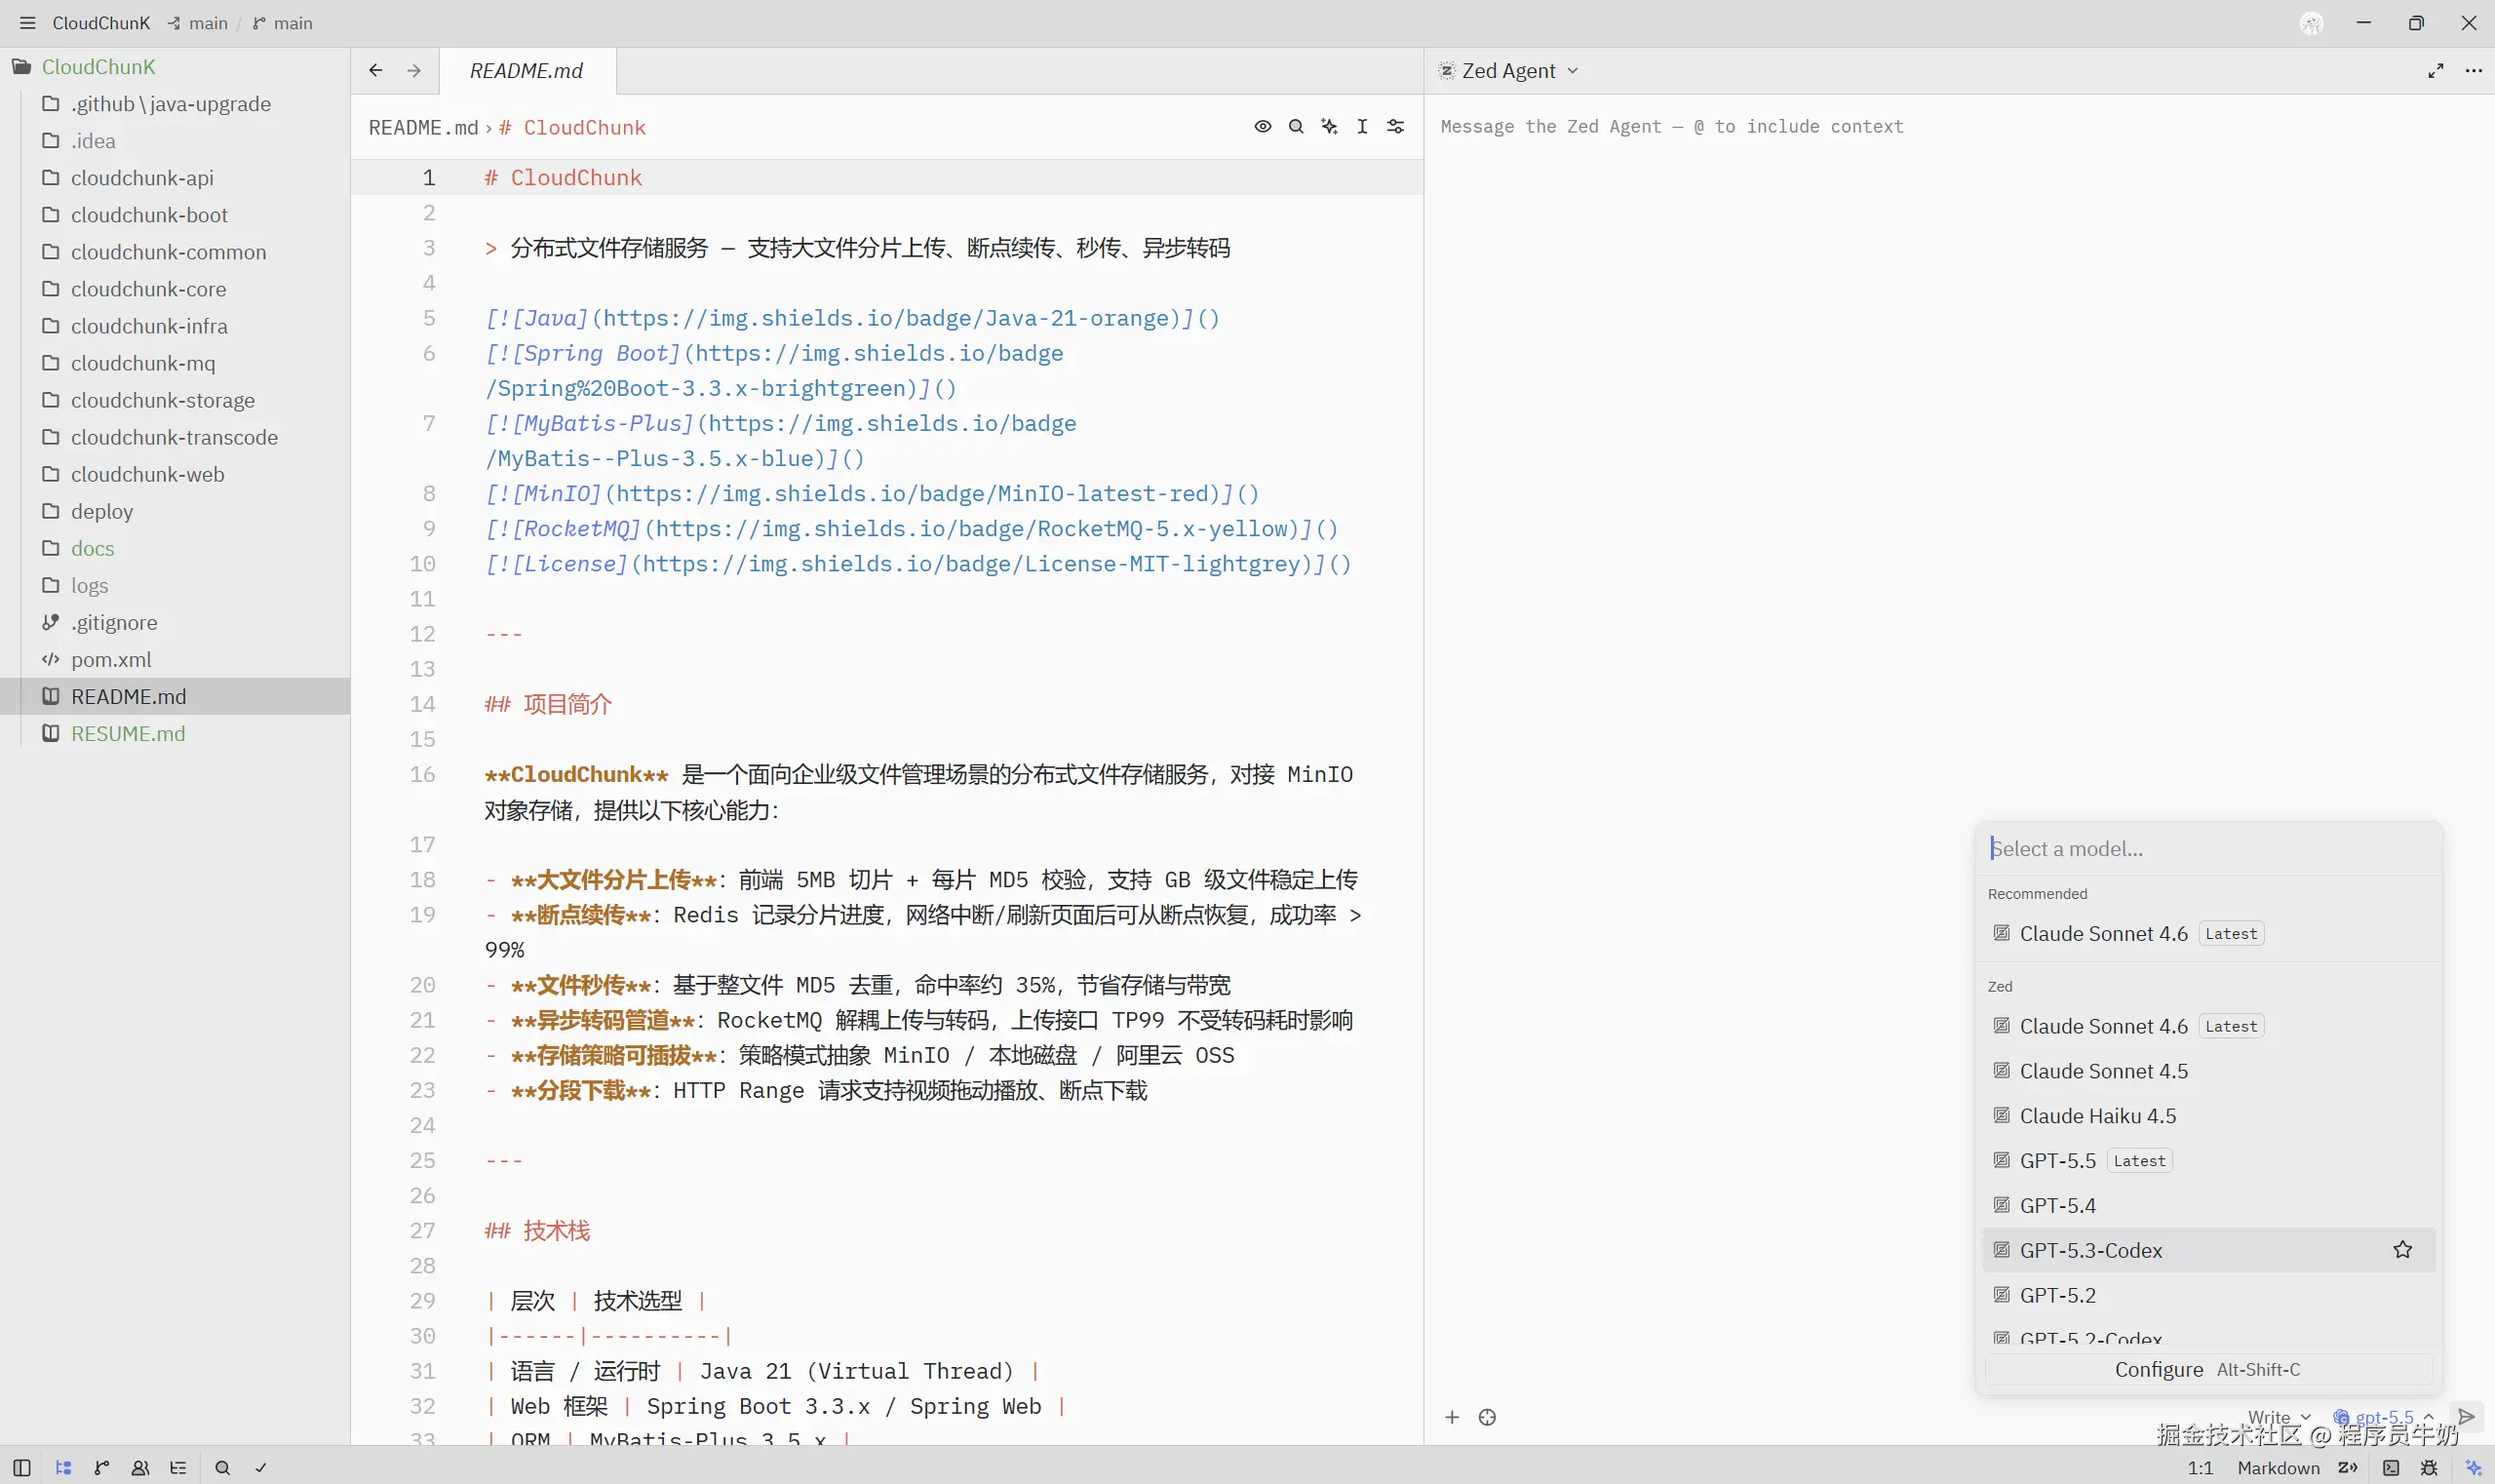Choose GPT-5.2 from the model list

click(x=2208, y=1295)
